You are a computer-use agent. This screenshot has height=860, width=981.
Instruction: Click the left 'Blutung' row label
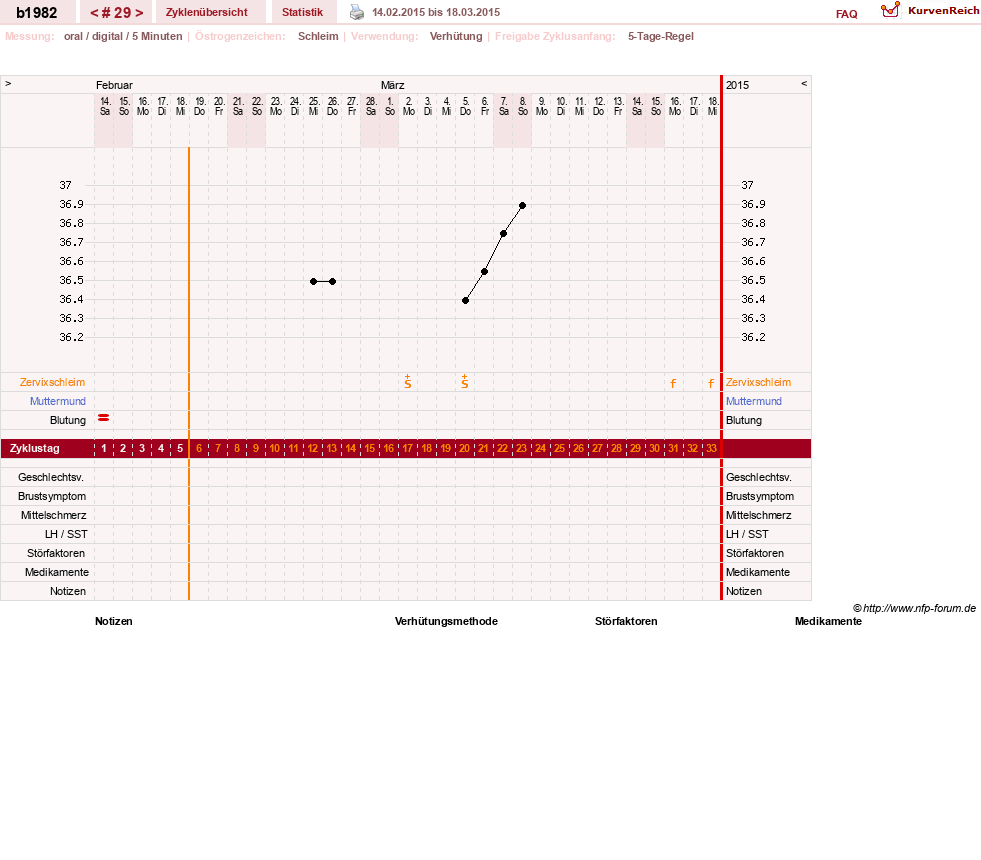(68, 420)
